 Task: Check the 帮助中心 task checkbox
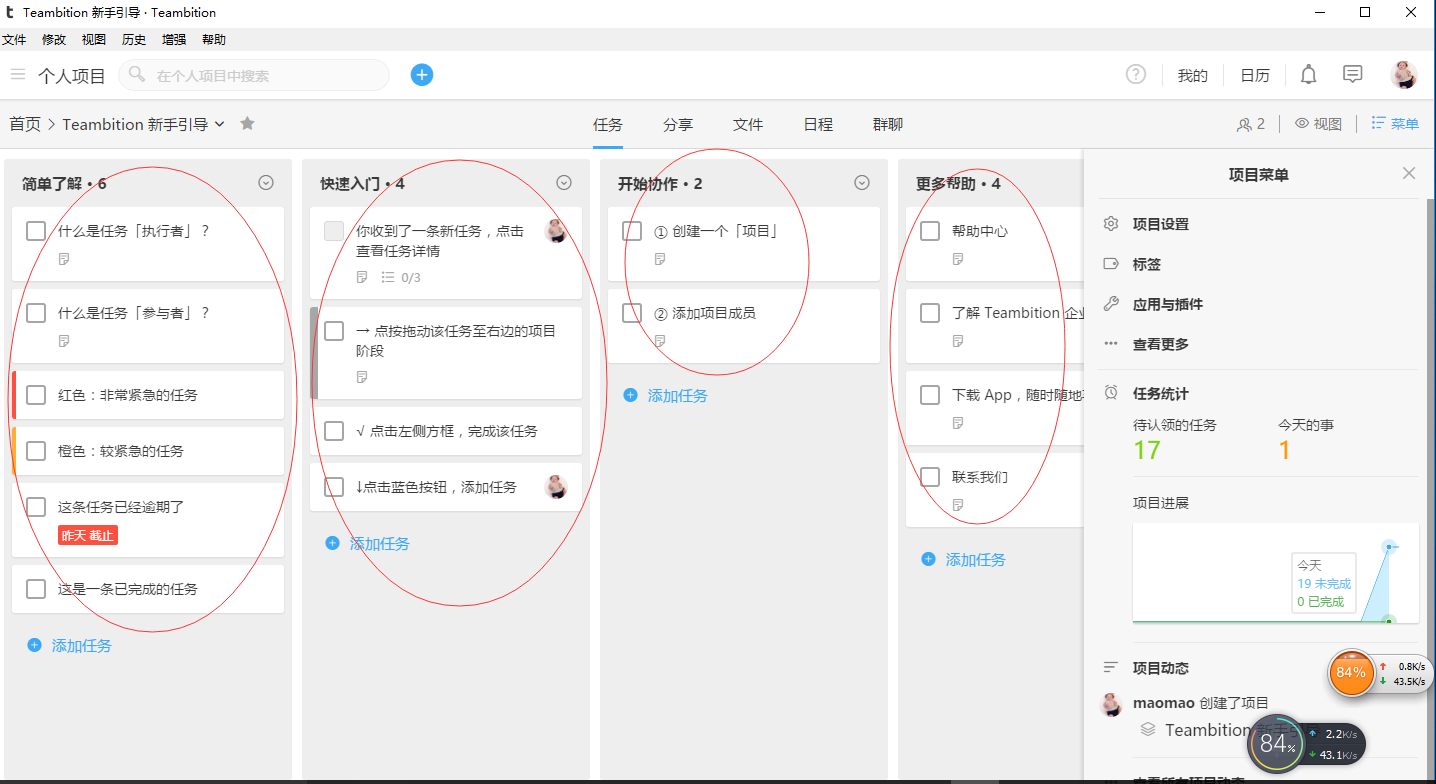(x=929, y=230)
